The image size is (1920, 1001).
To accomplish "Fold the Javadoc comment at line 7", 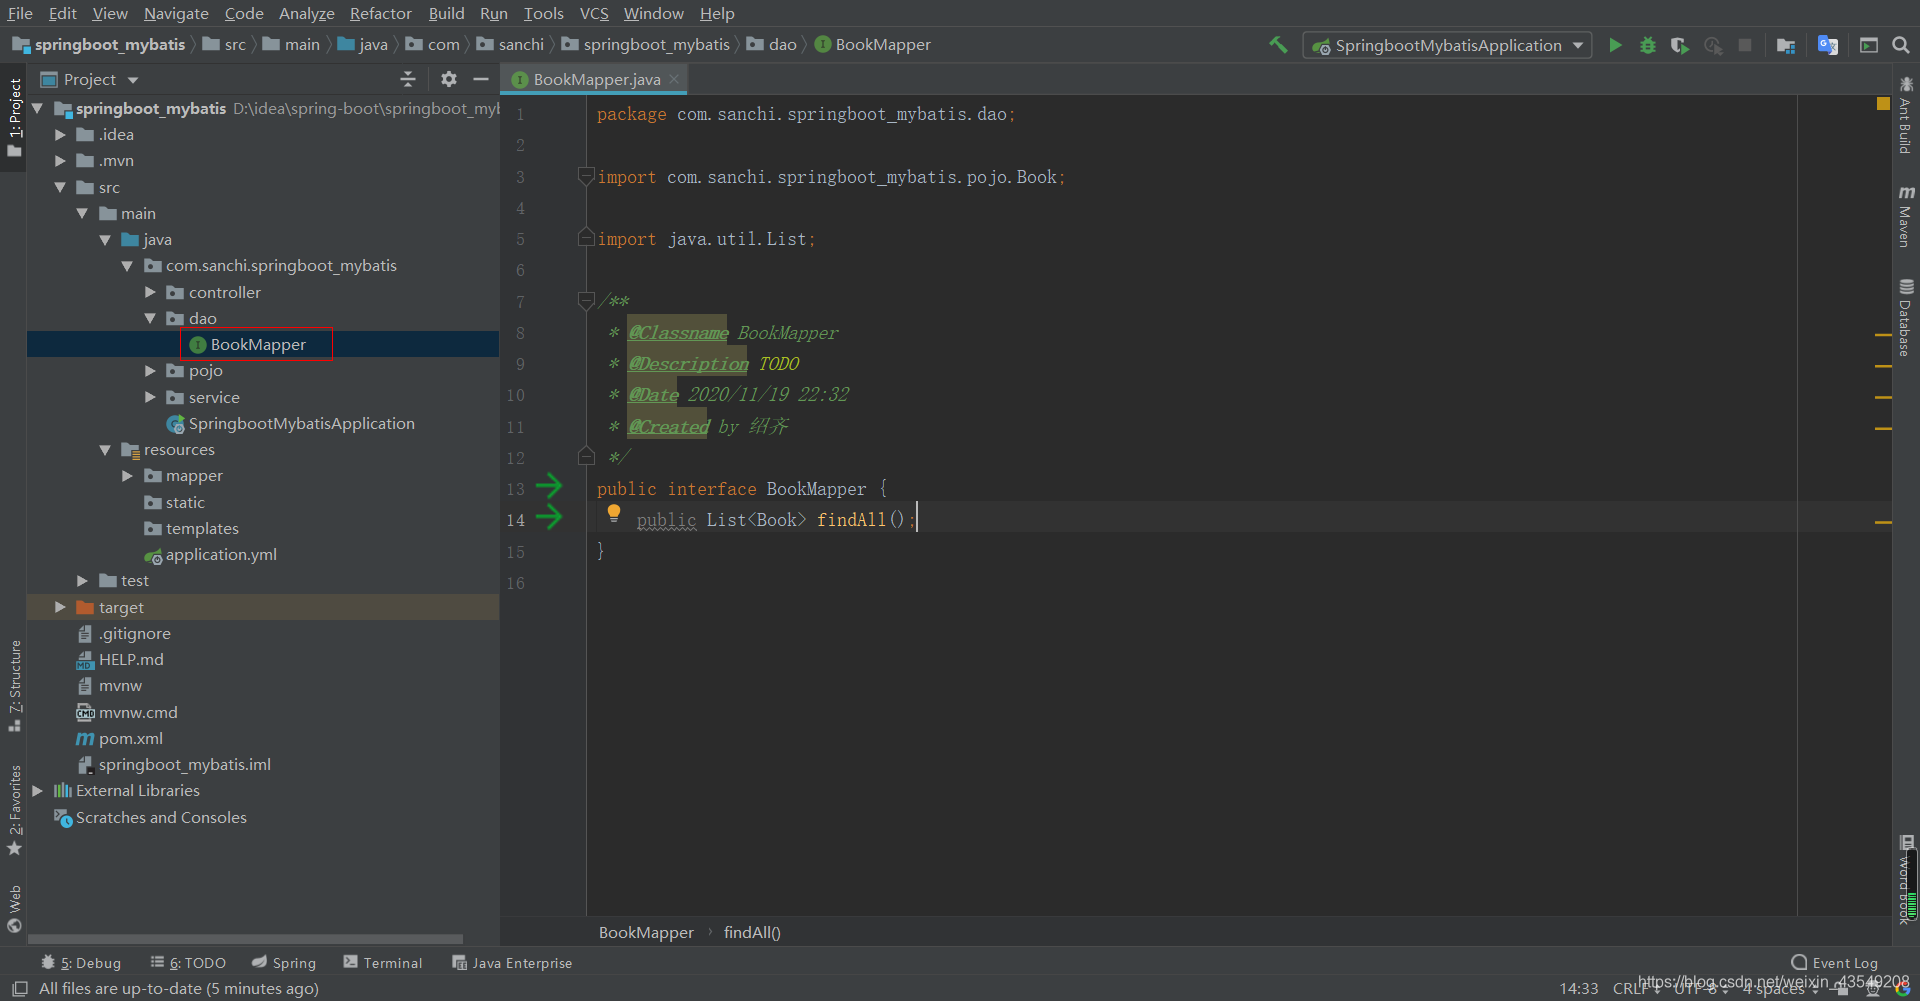I will 587,300.
